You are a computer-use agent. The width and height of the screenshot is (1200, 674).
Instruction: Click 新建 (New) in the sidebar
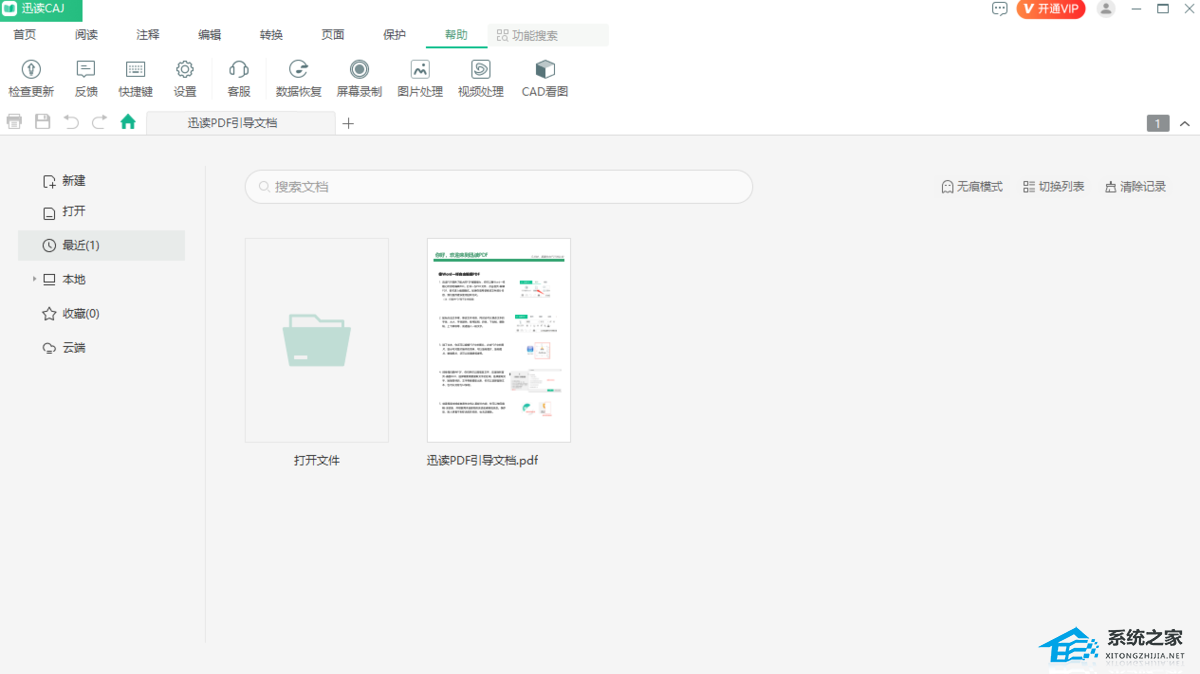pos(64,181)
